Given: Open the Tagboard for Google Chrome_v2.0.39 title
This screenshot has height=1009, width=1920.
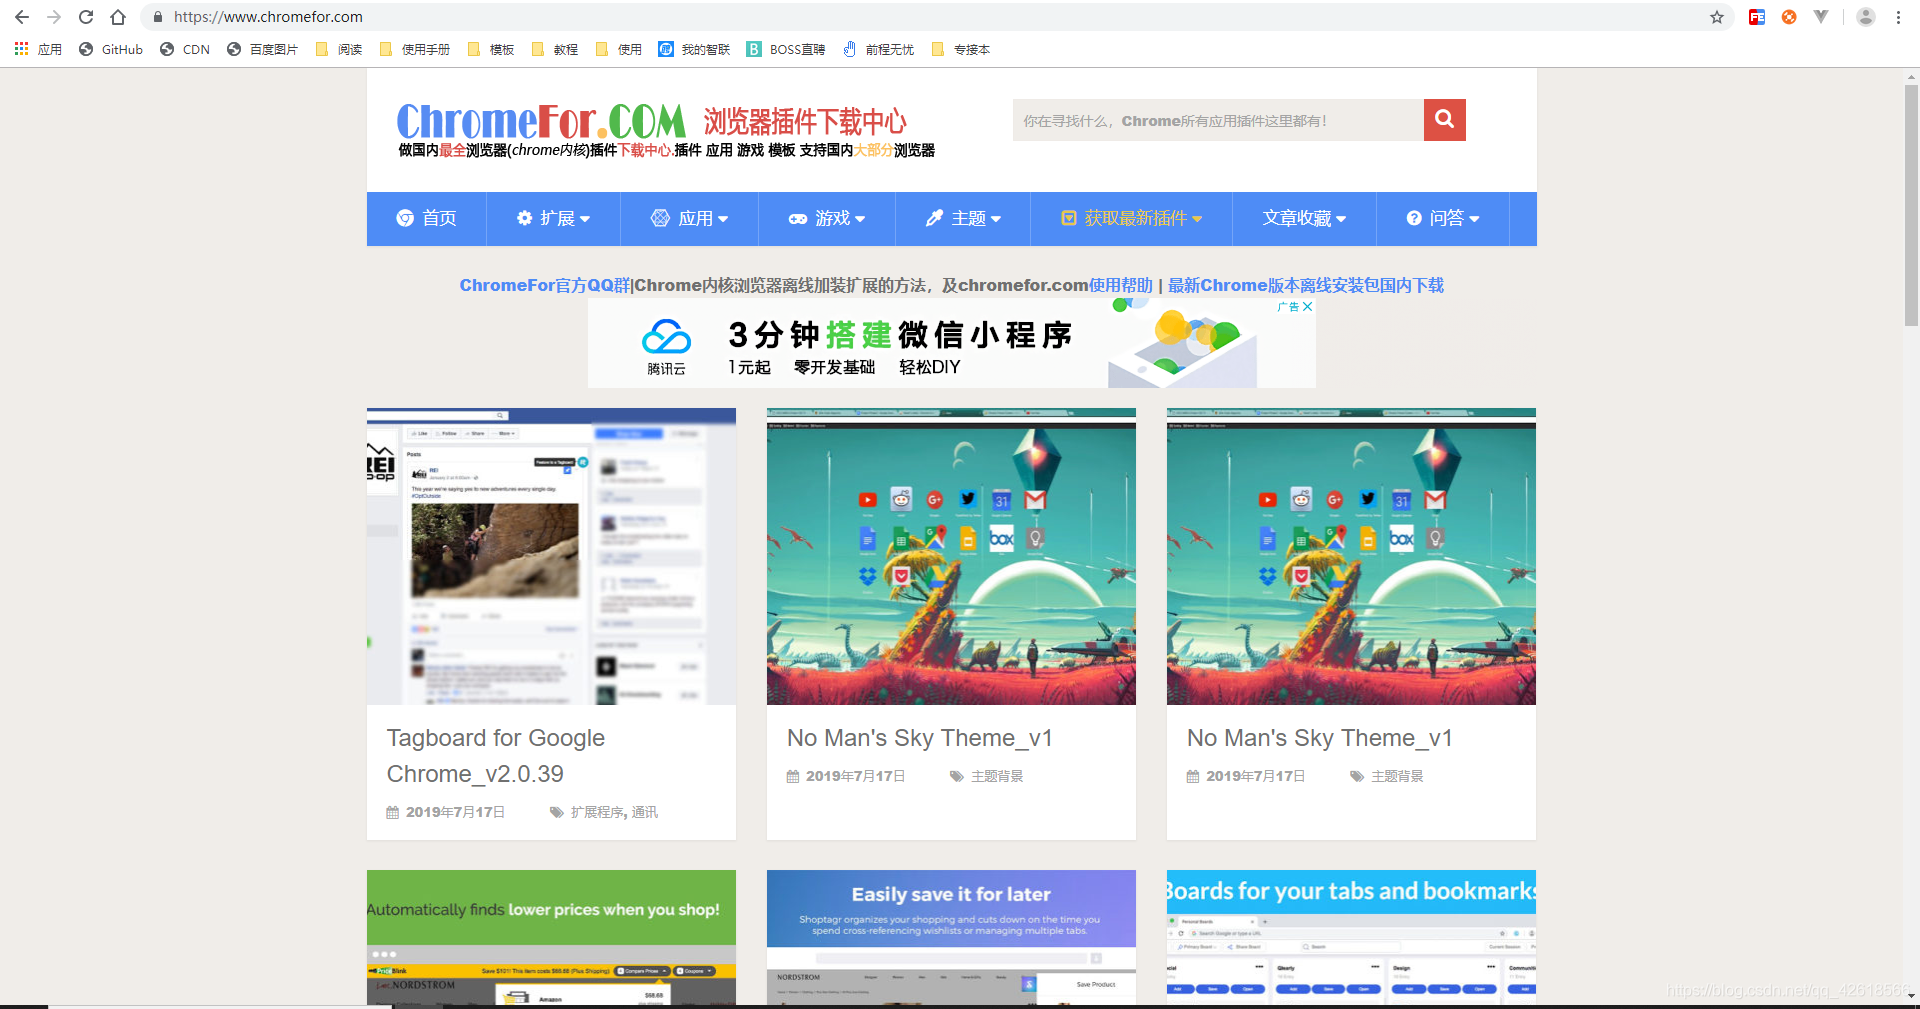Looking at the screenshot, I should (x=495, y=756).
